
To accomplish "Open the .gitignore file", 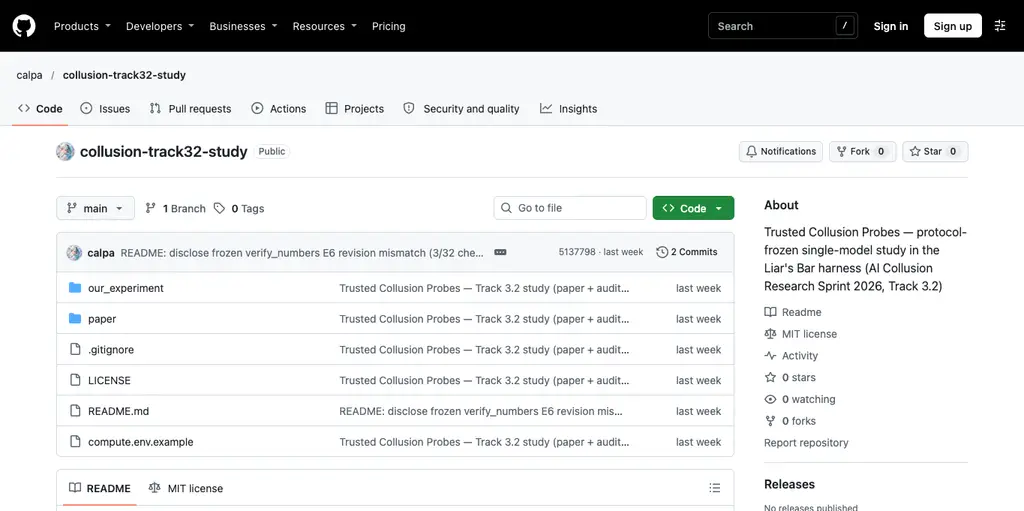I will pos(111,350).
